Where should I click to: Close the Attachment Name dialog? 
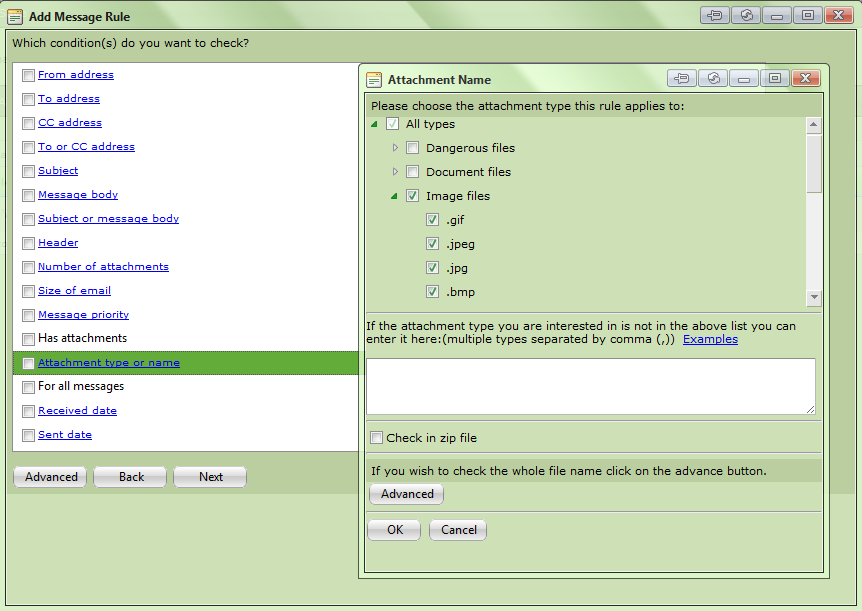coord(806,78)
